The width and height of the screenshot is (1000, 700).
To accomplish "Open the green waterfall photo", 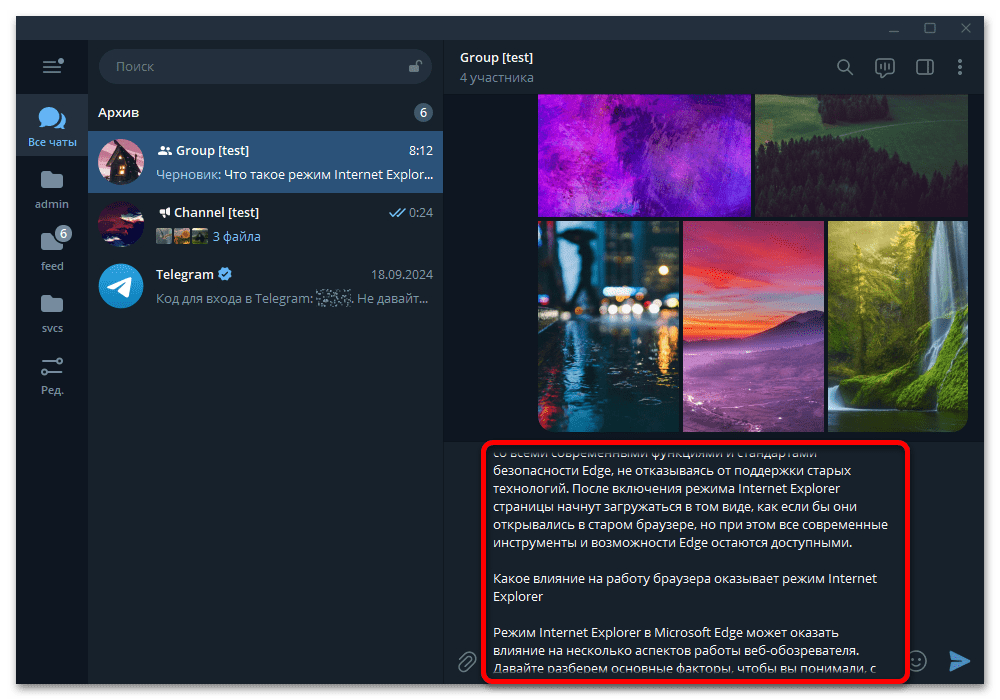I will click(x=897, y=326).
